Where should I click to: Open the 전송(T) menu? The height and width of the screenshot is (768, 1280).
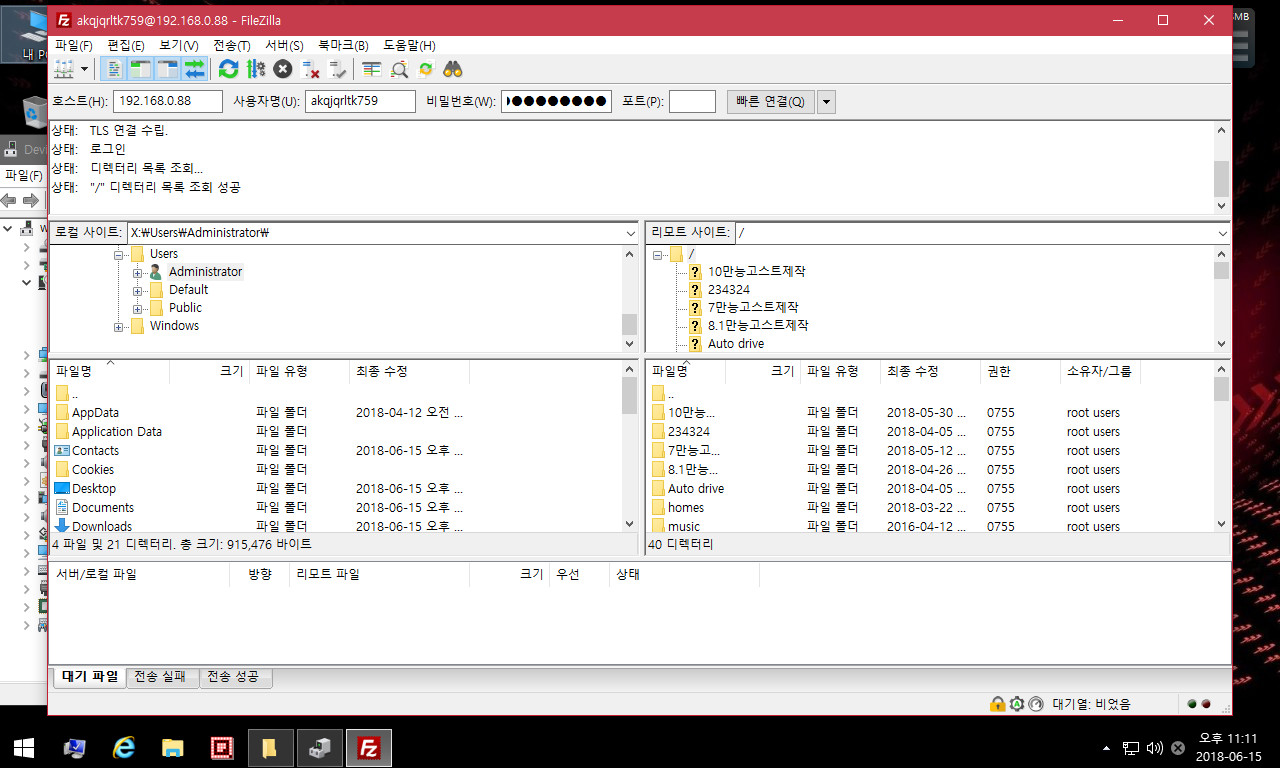pyautogui.click(x=232, y=46)
